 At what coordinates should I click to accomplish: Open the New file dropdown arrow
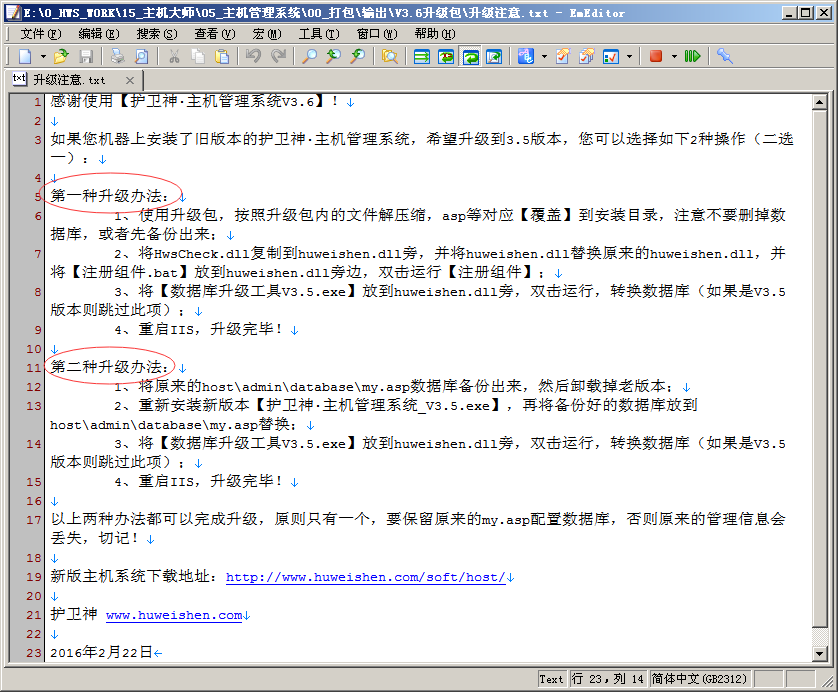point(43,56)
